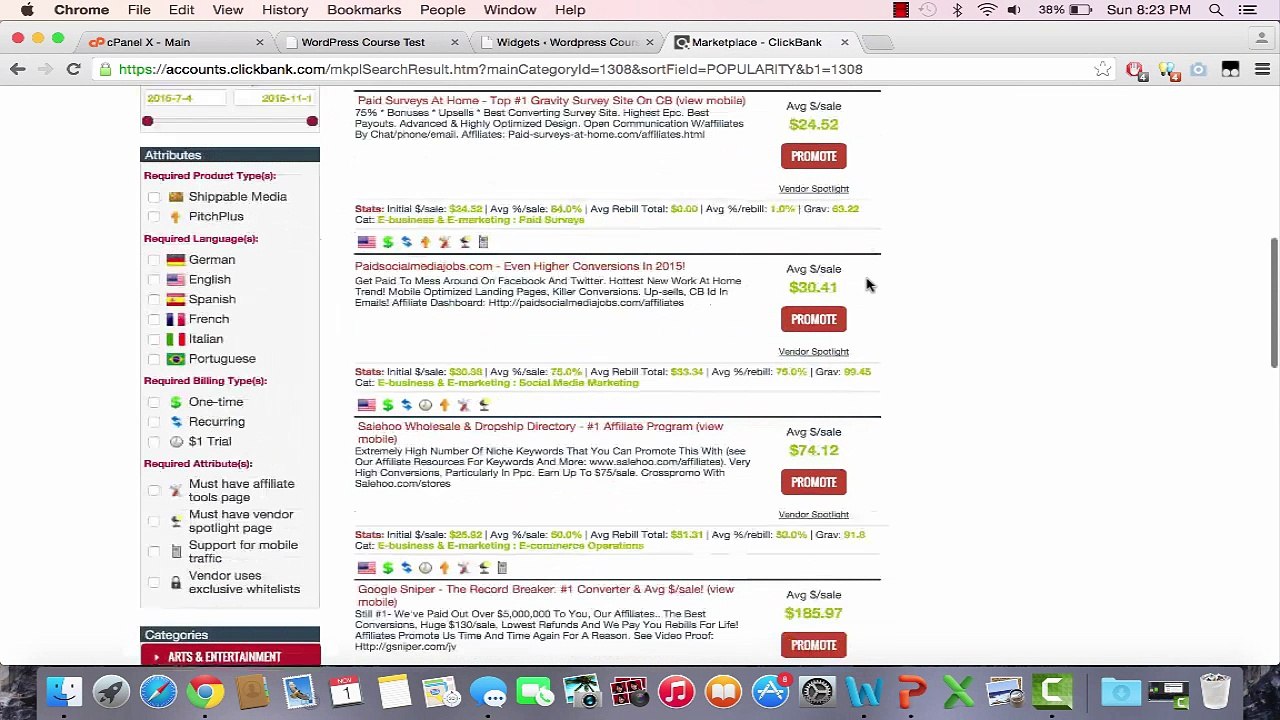
Task: Open the Google Sniper title link
Action: pyautogui.click(x=546, y=595)
